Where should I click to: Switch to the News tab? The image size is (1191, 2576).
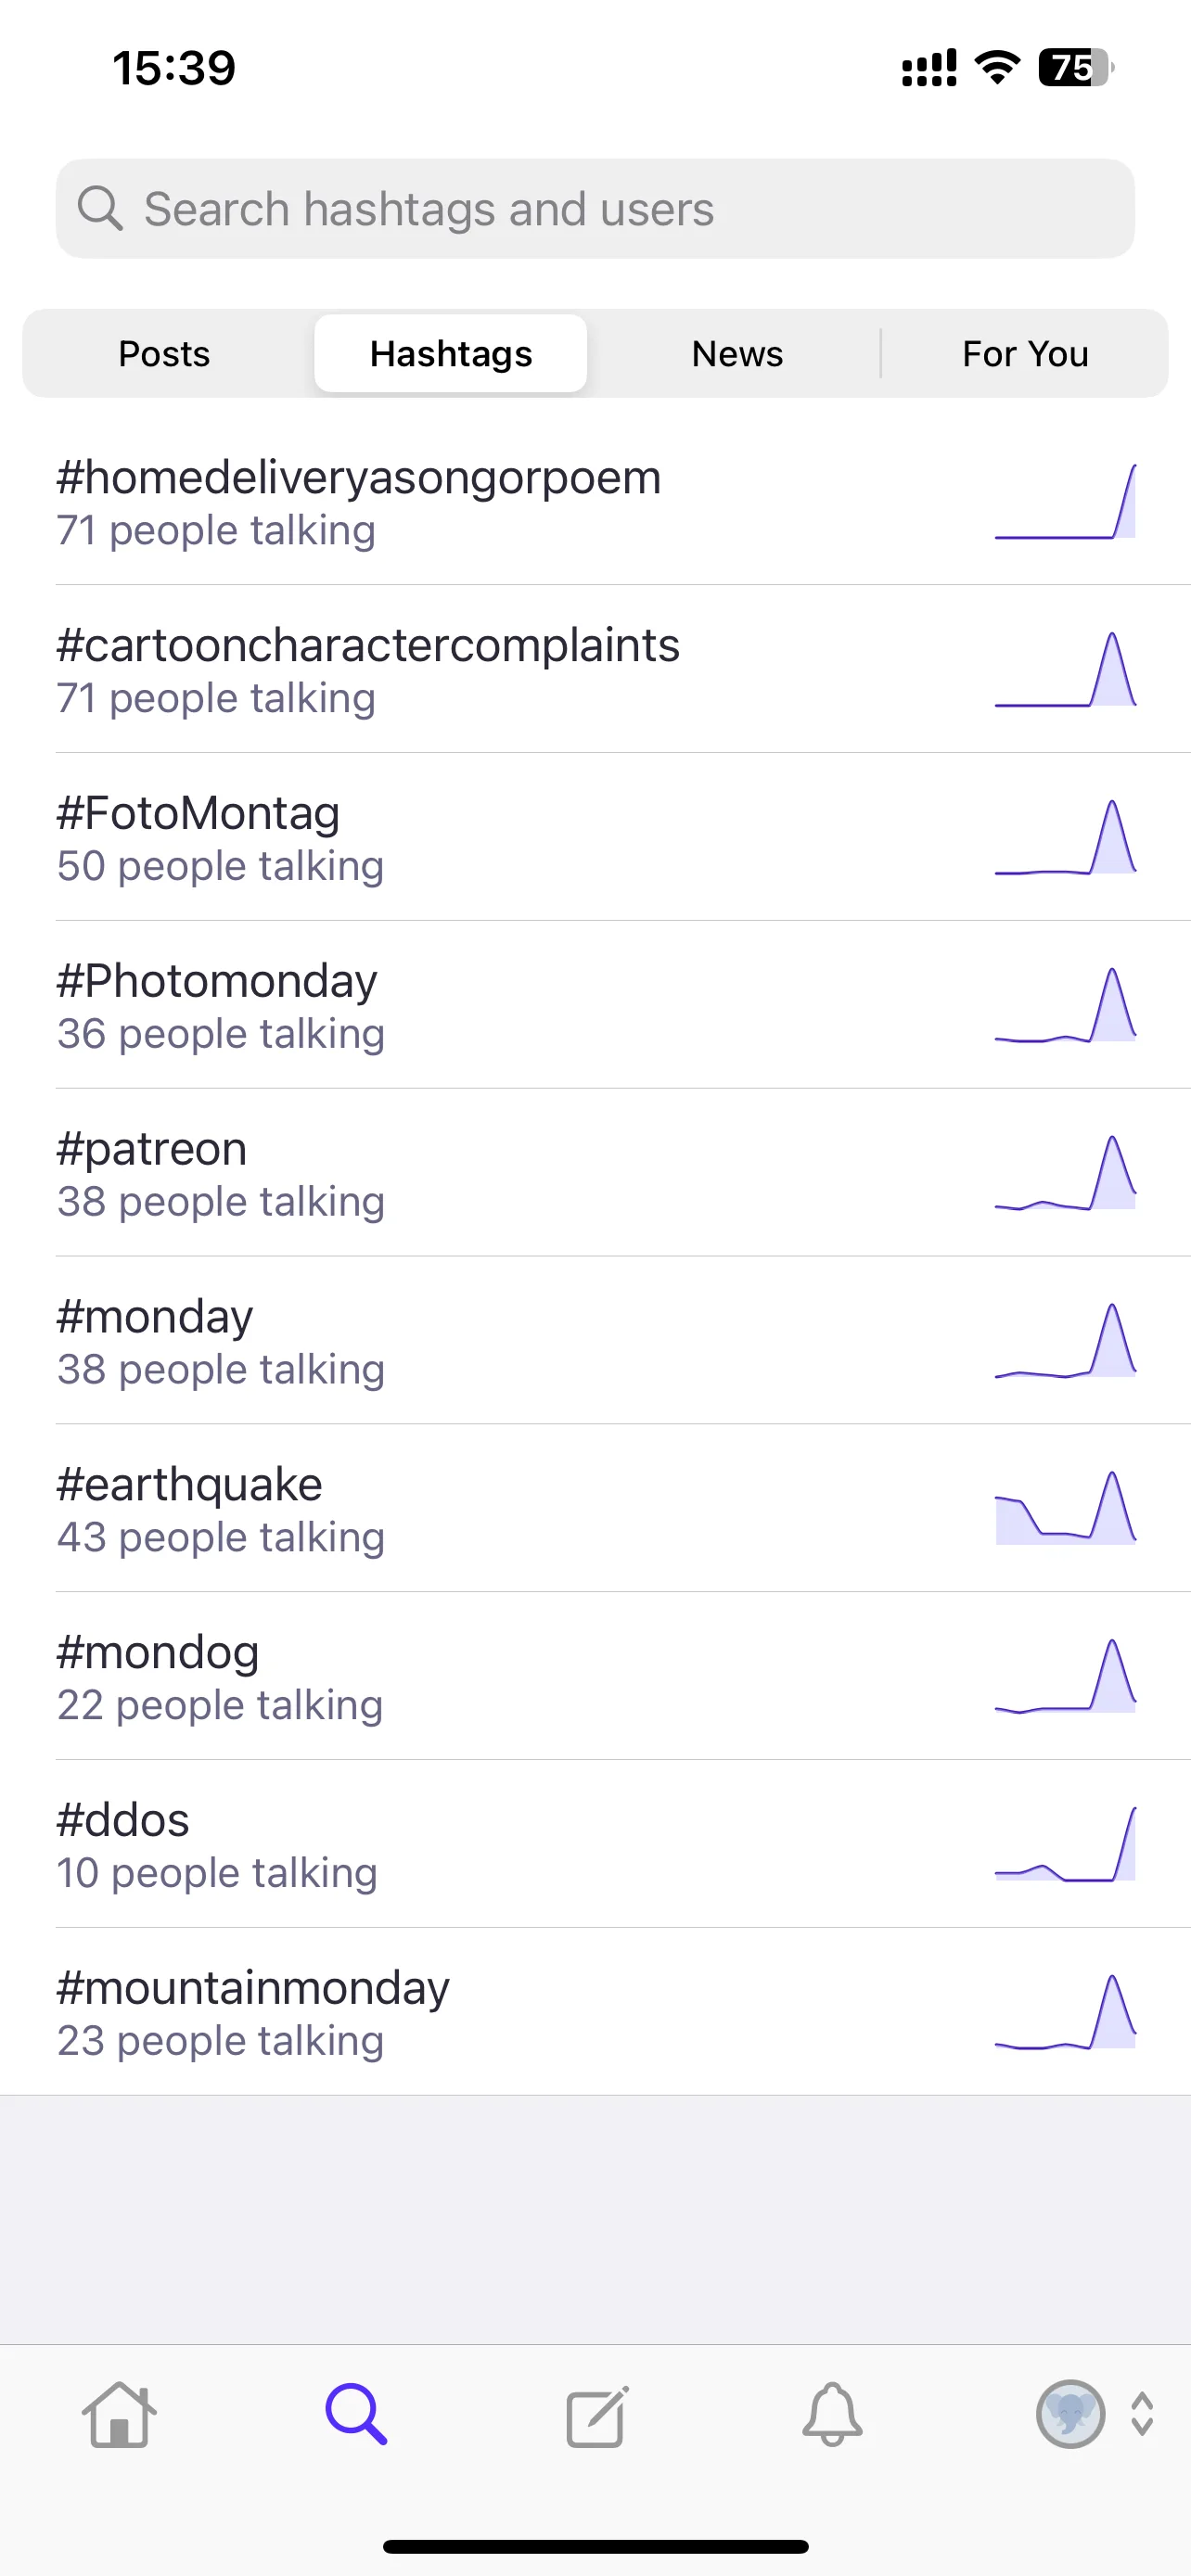pos(738,354)
